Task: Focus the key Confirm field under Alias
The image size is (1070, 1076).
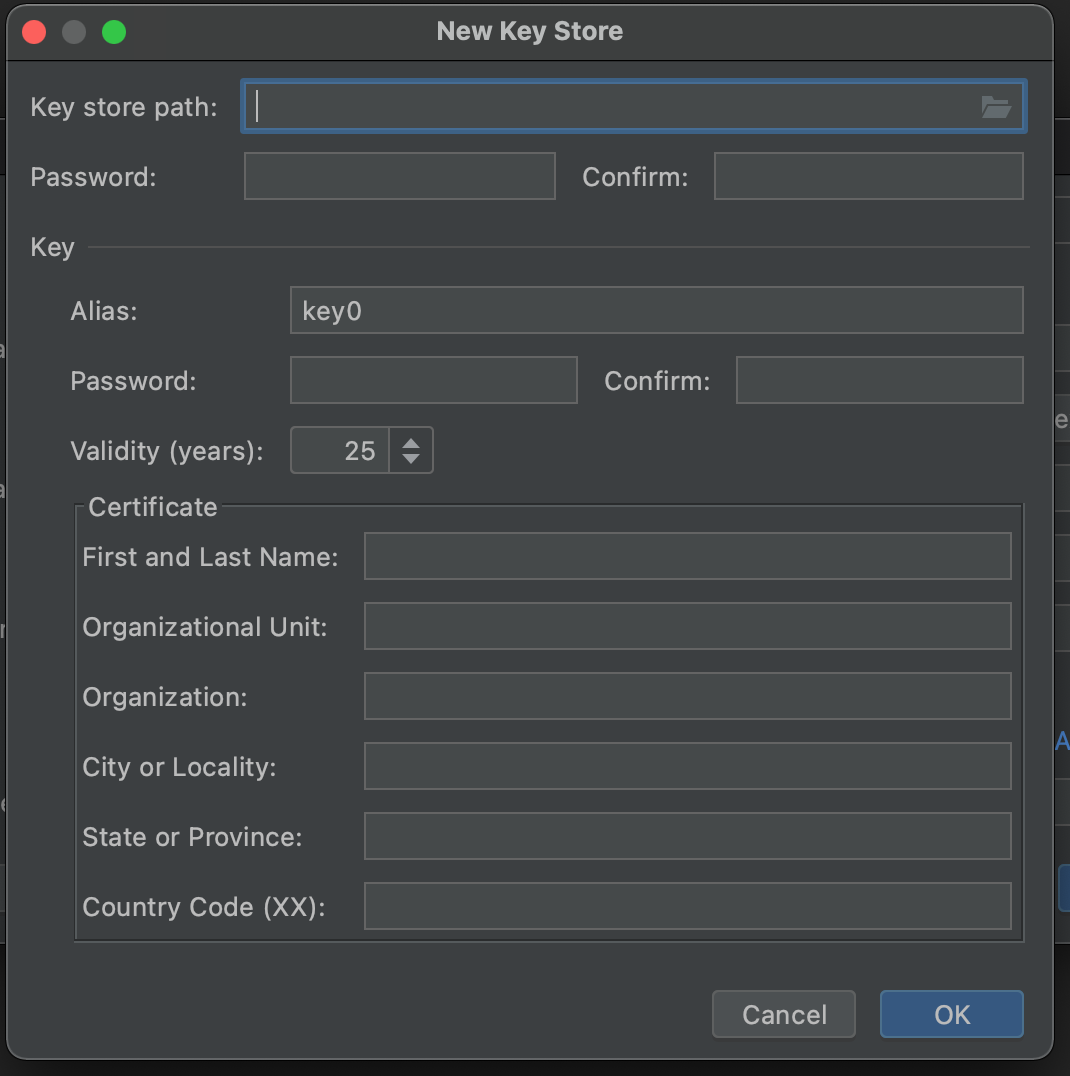Action: [879, 381]
